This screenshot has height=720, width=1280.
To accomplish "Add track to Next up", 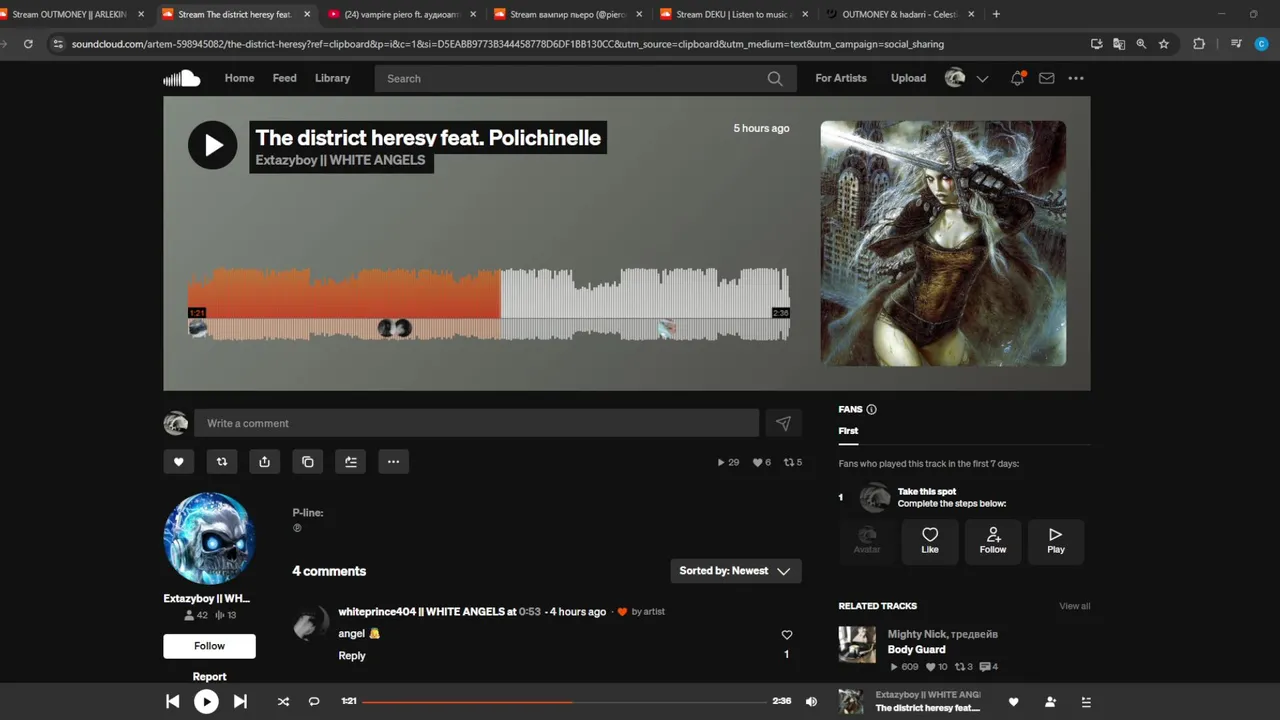I will (x=350, y=462).
